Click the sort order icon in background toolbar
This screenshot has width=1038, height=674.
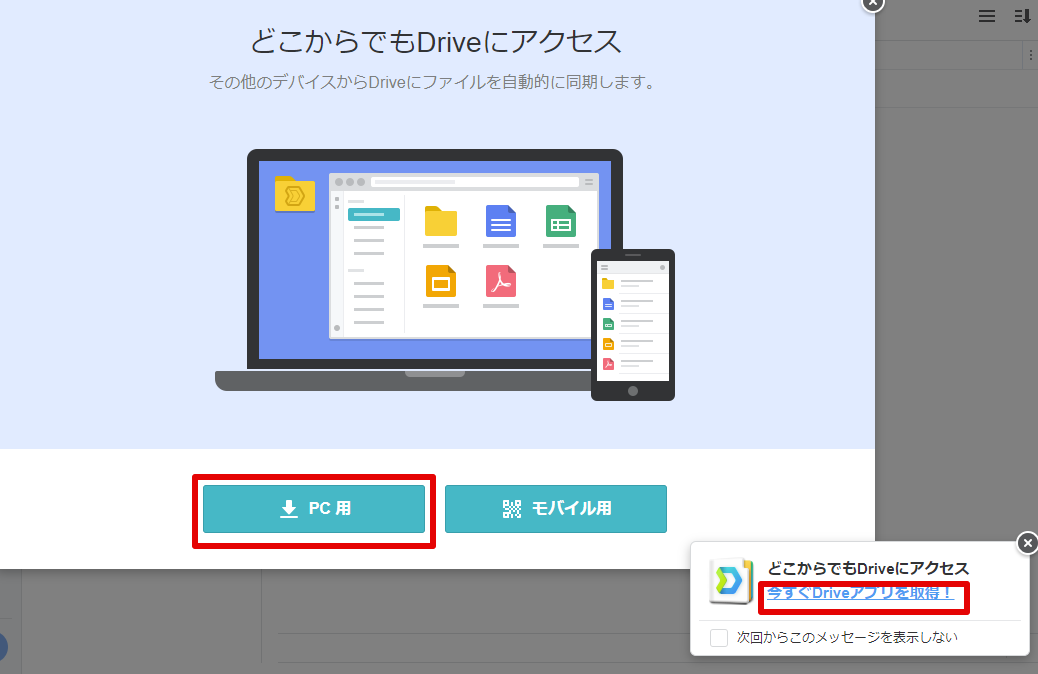point(1022,17)
